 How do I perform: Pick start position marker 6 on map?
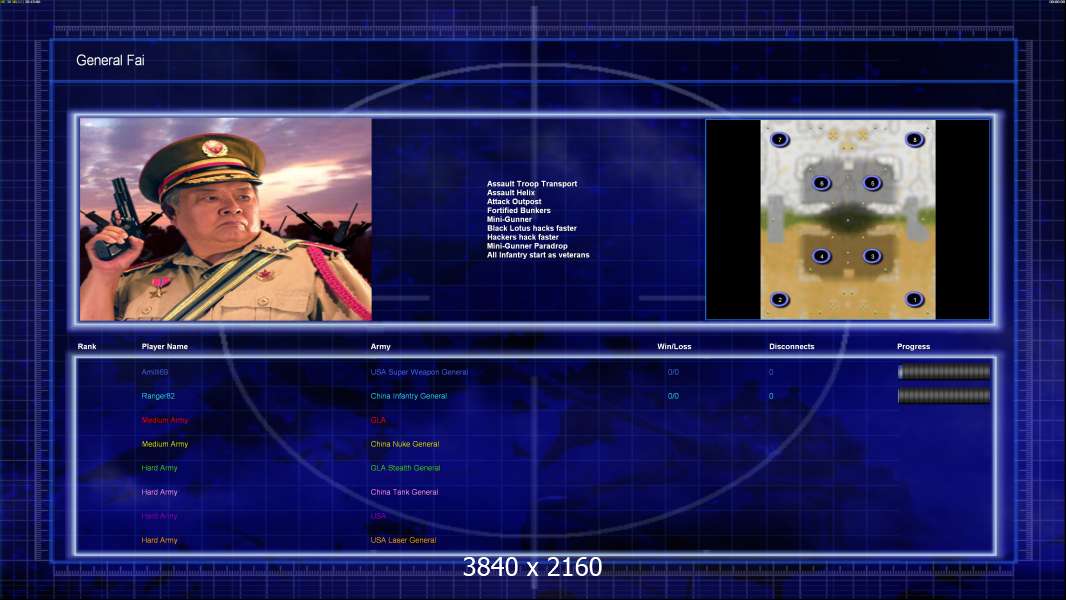coord(822,183)
